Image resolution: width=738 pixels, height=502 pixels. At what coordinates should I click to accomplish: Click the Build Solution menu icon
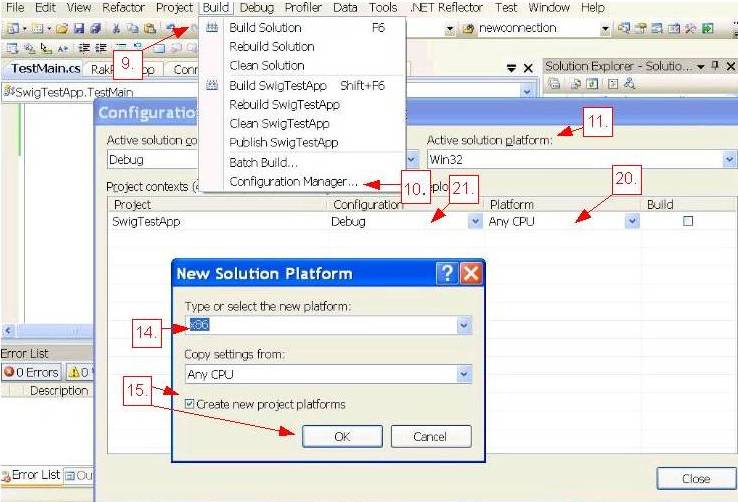212,28
